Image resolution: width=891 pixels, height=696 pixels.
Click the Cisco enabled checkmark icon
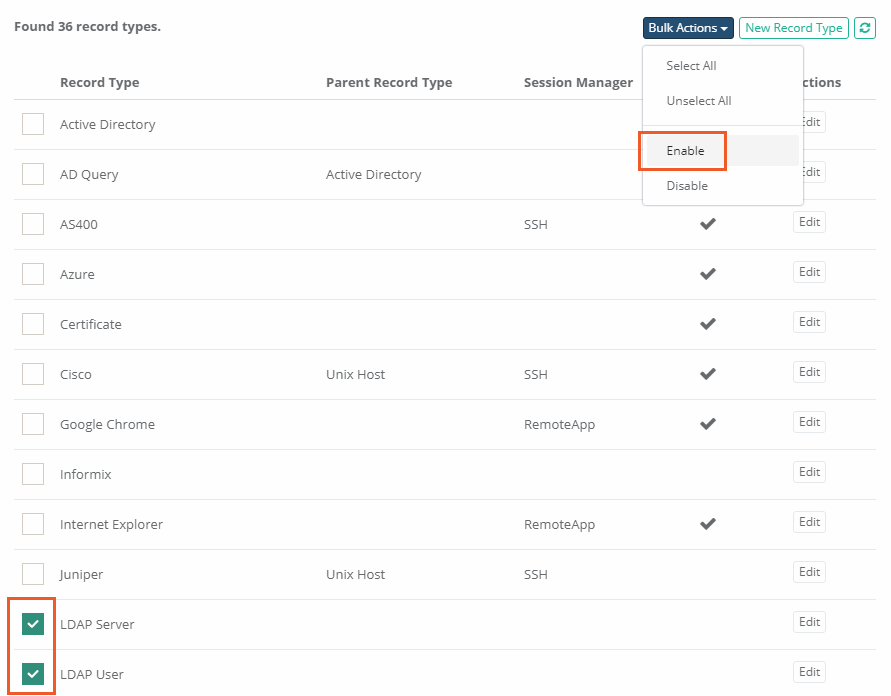708,374
